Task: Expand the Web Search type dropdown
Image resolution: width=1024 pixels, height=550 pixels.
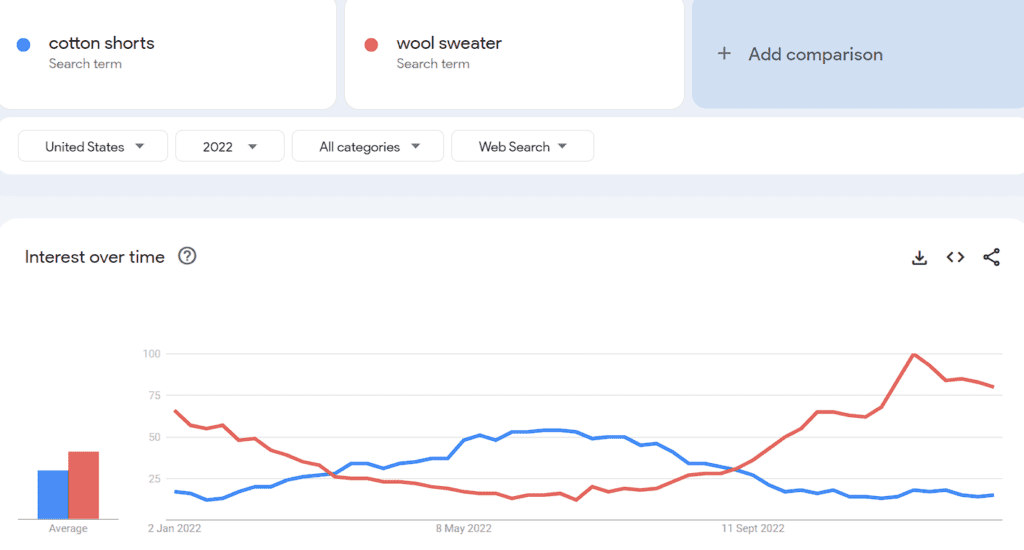Action: click(522, 146)
